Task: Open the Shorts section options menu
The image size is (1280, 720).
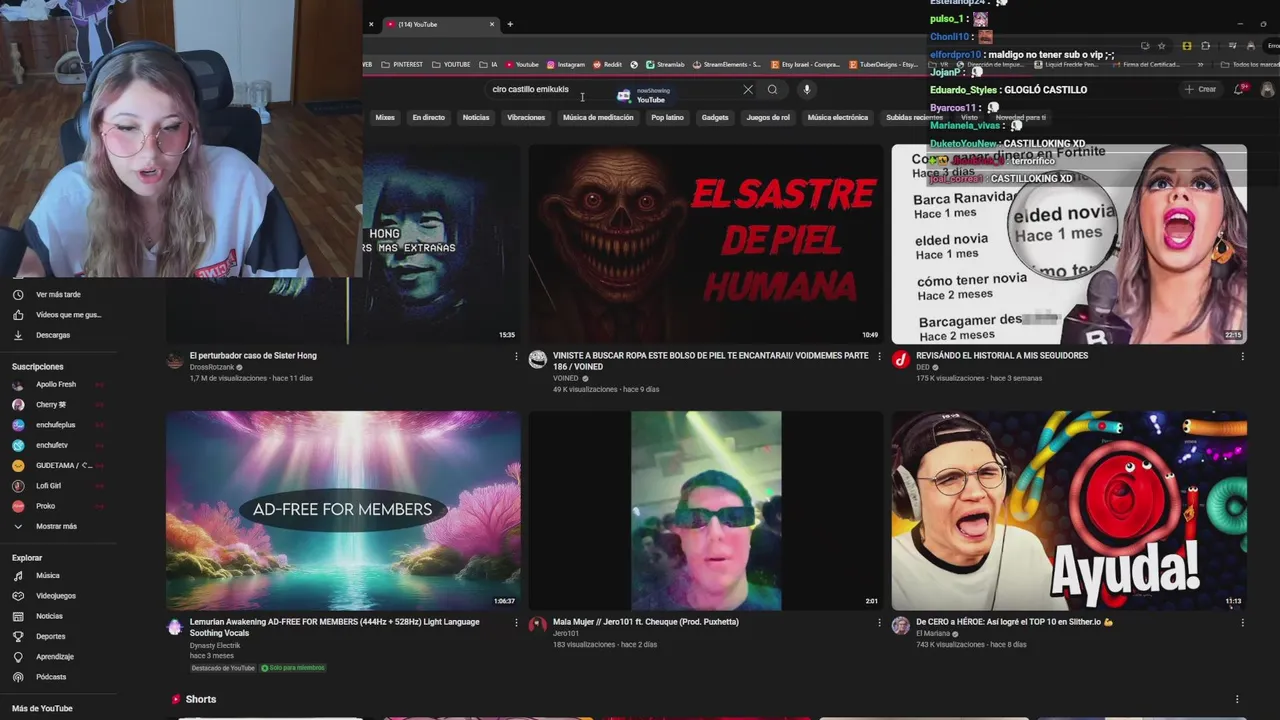Action: (x=1237, y=699)
